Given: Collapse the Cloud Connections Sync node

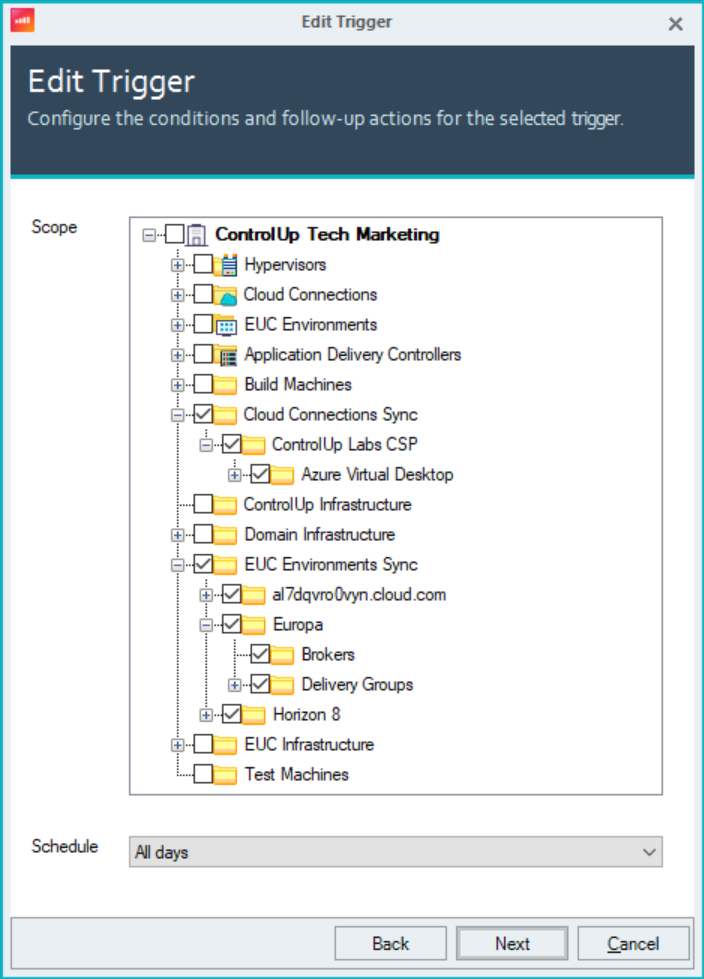Looking at the screenshot, I should (177, 415).
